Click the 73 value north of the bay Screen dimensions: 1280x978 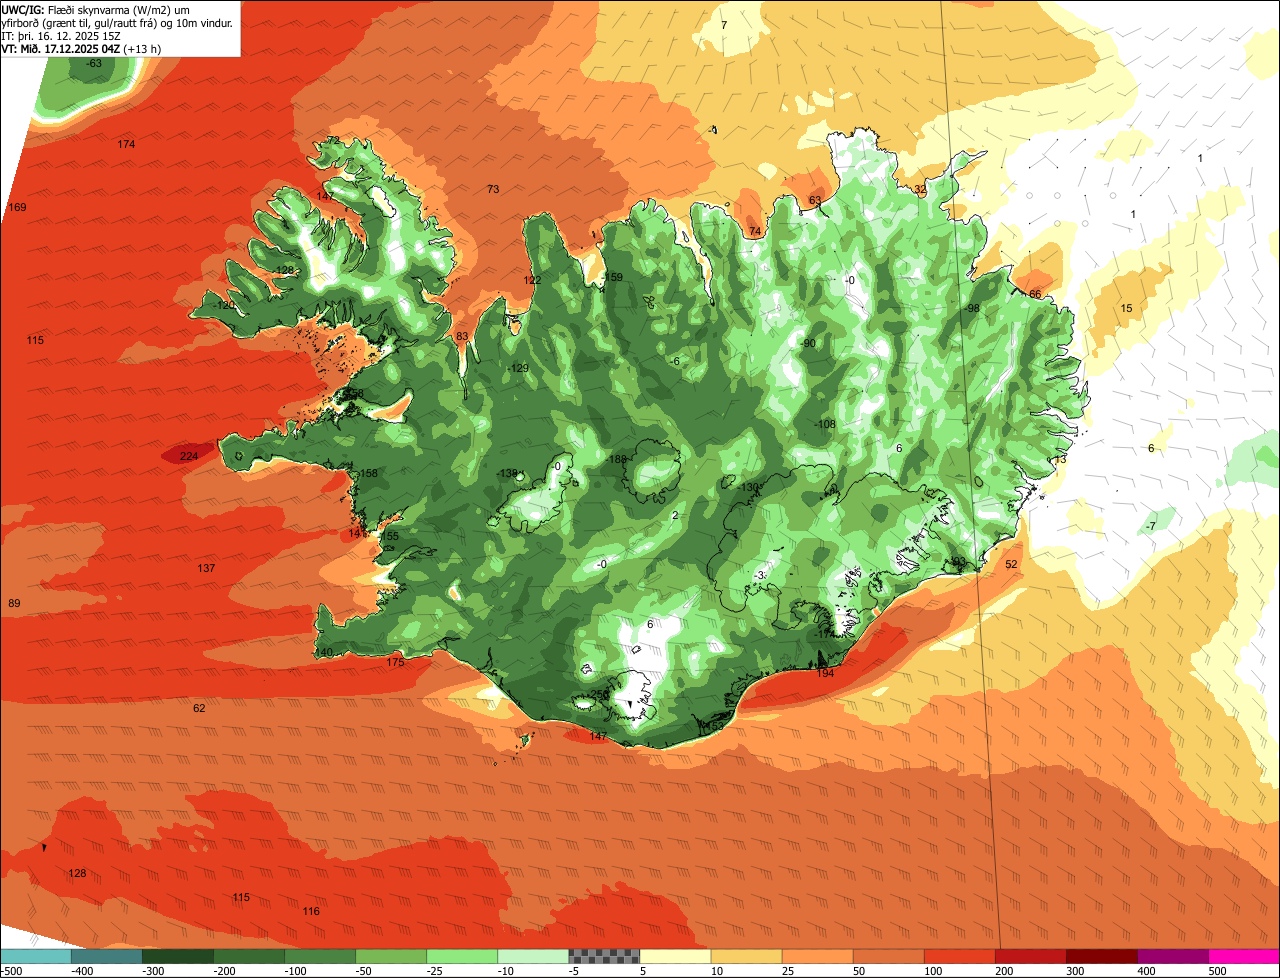point(493,189)
